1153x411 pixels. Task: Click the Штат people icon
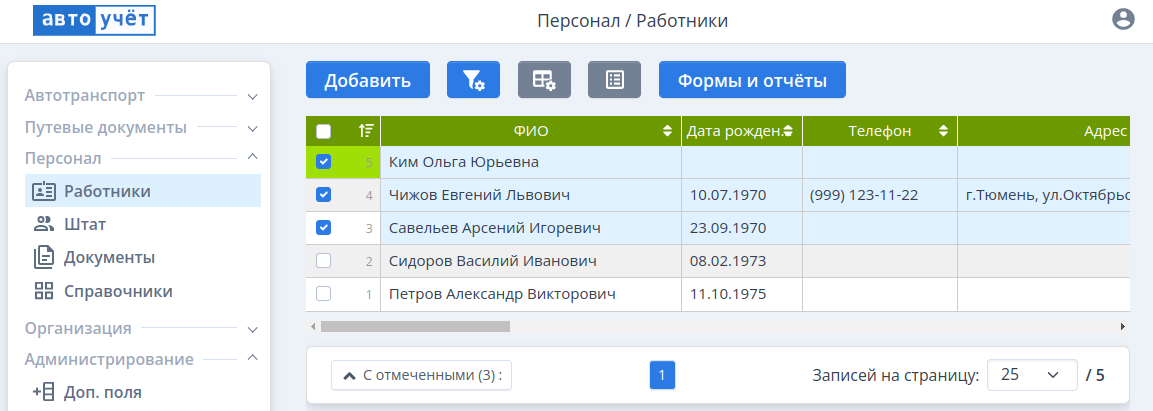click(x=43, y=224)
